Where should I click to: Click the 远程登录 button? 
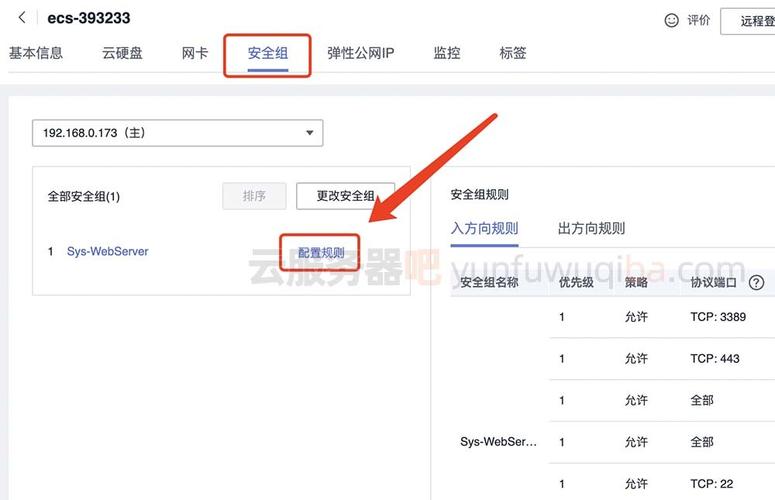pos(748,21)
